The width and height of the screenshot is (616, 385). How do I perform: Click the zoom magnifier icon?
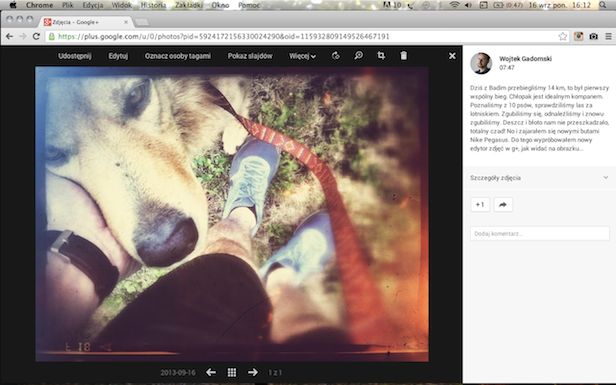tap(358, 55)
